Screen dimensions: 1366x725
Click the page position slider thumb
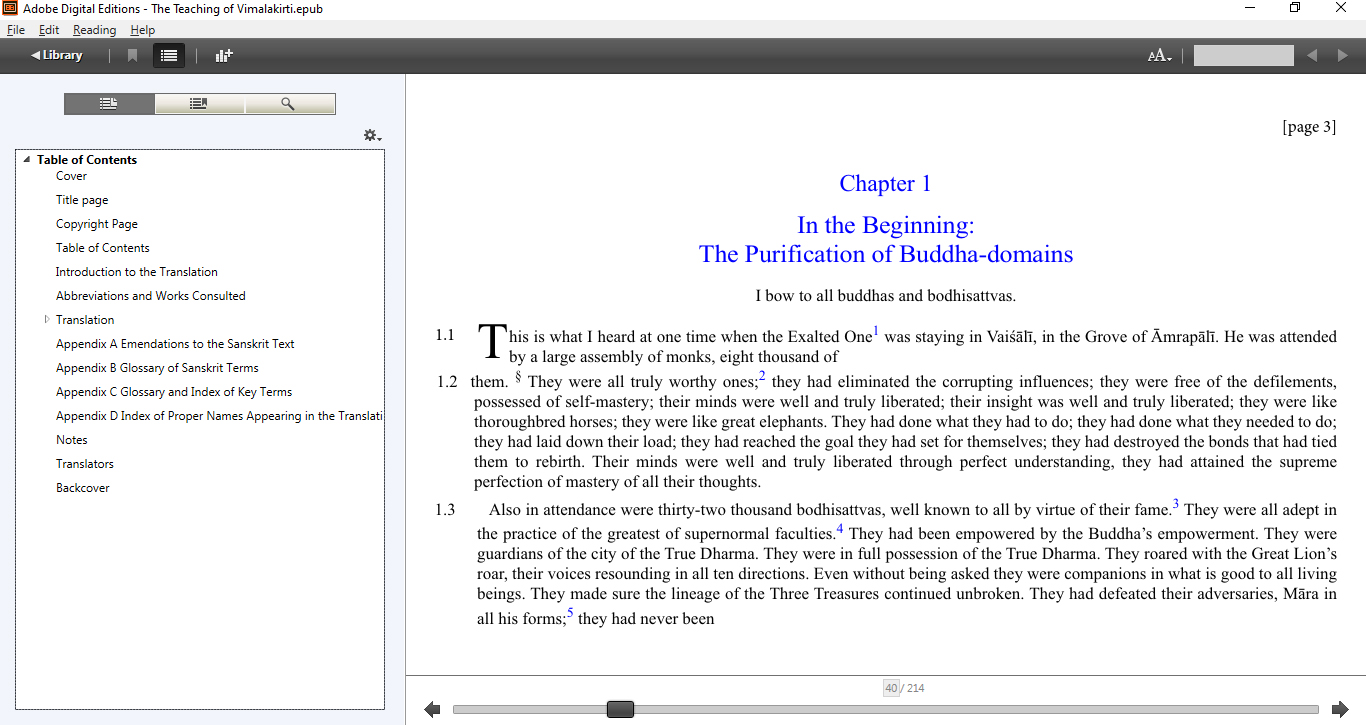[620, 709]
